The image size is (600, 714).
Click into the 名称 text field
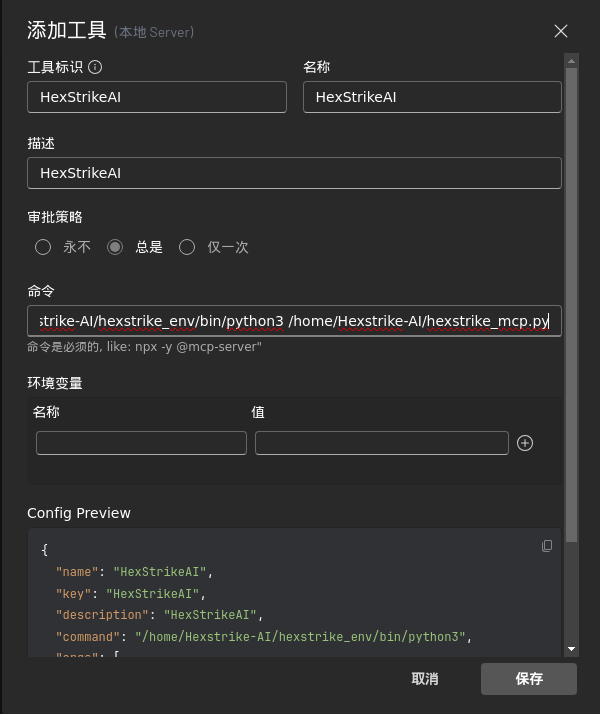(x=431, y=97)
